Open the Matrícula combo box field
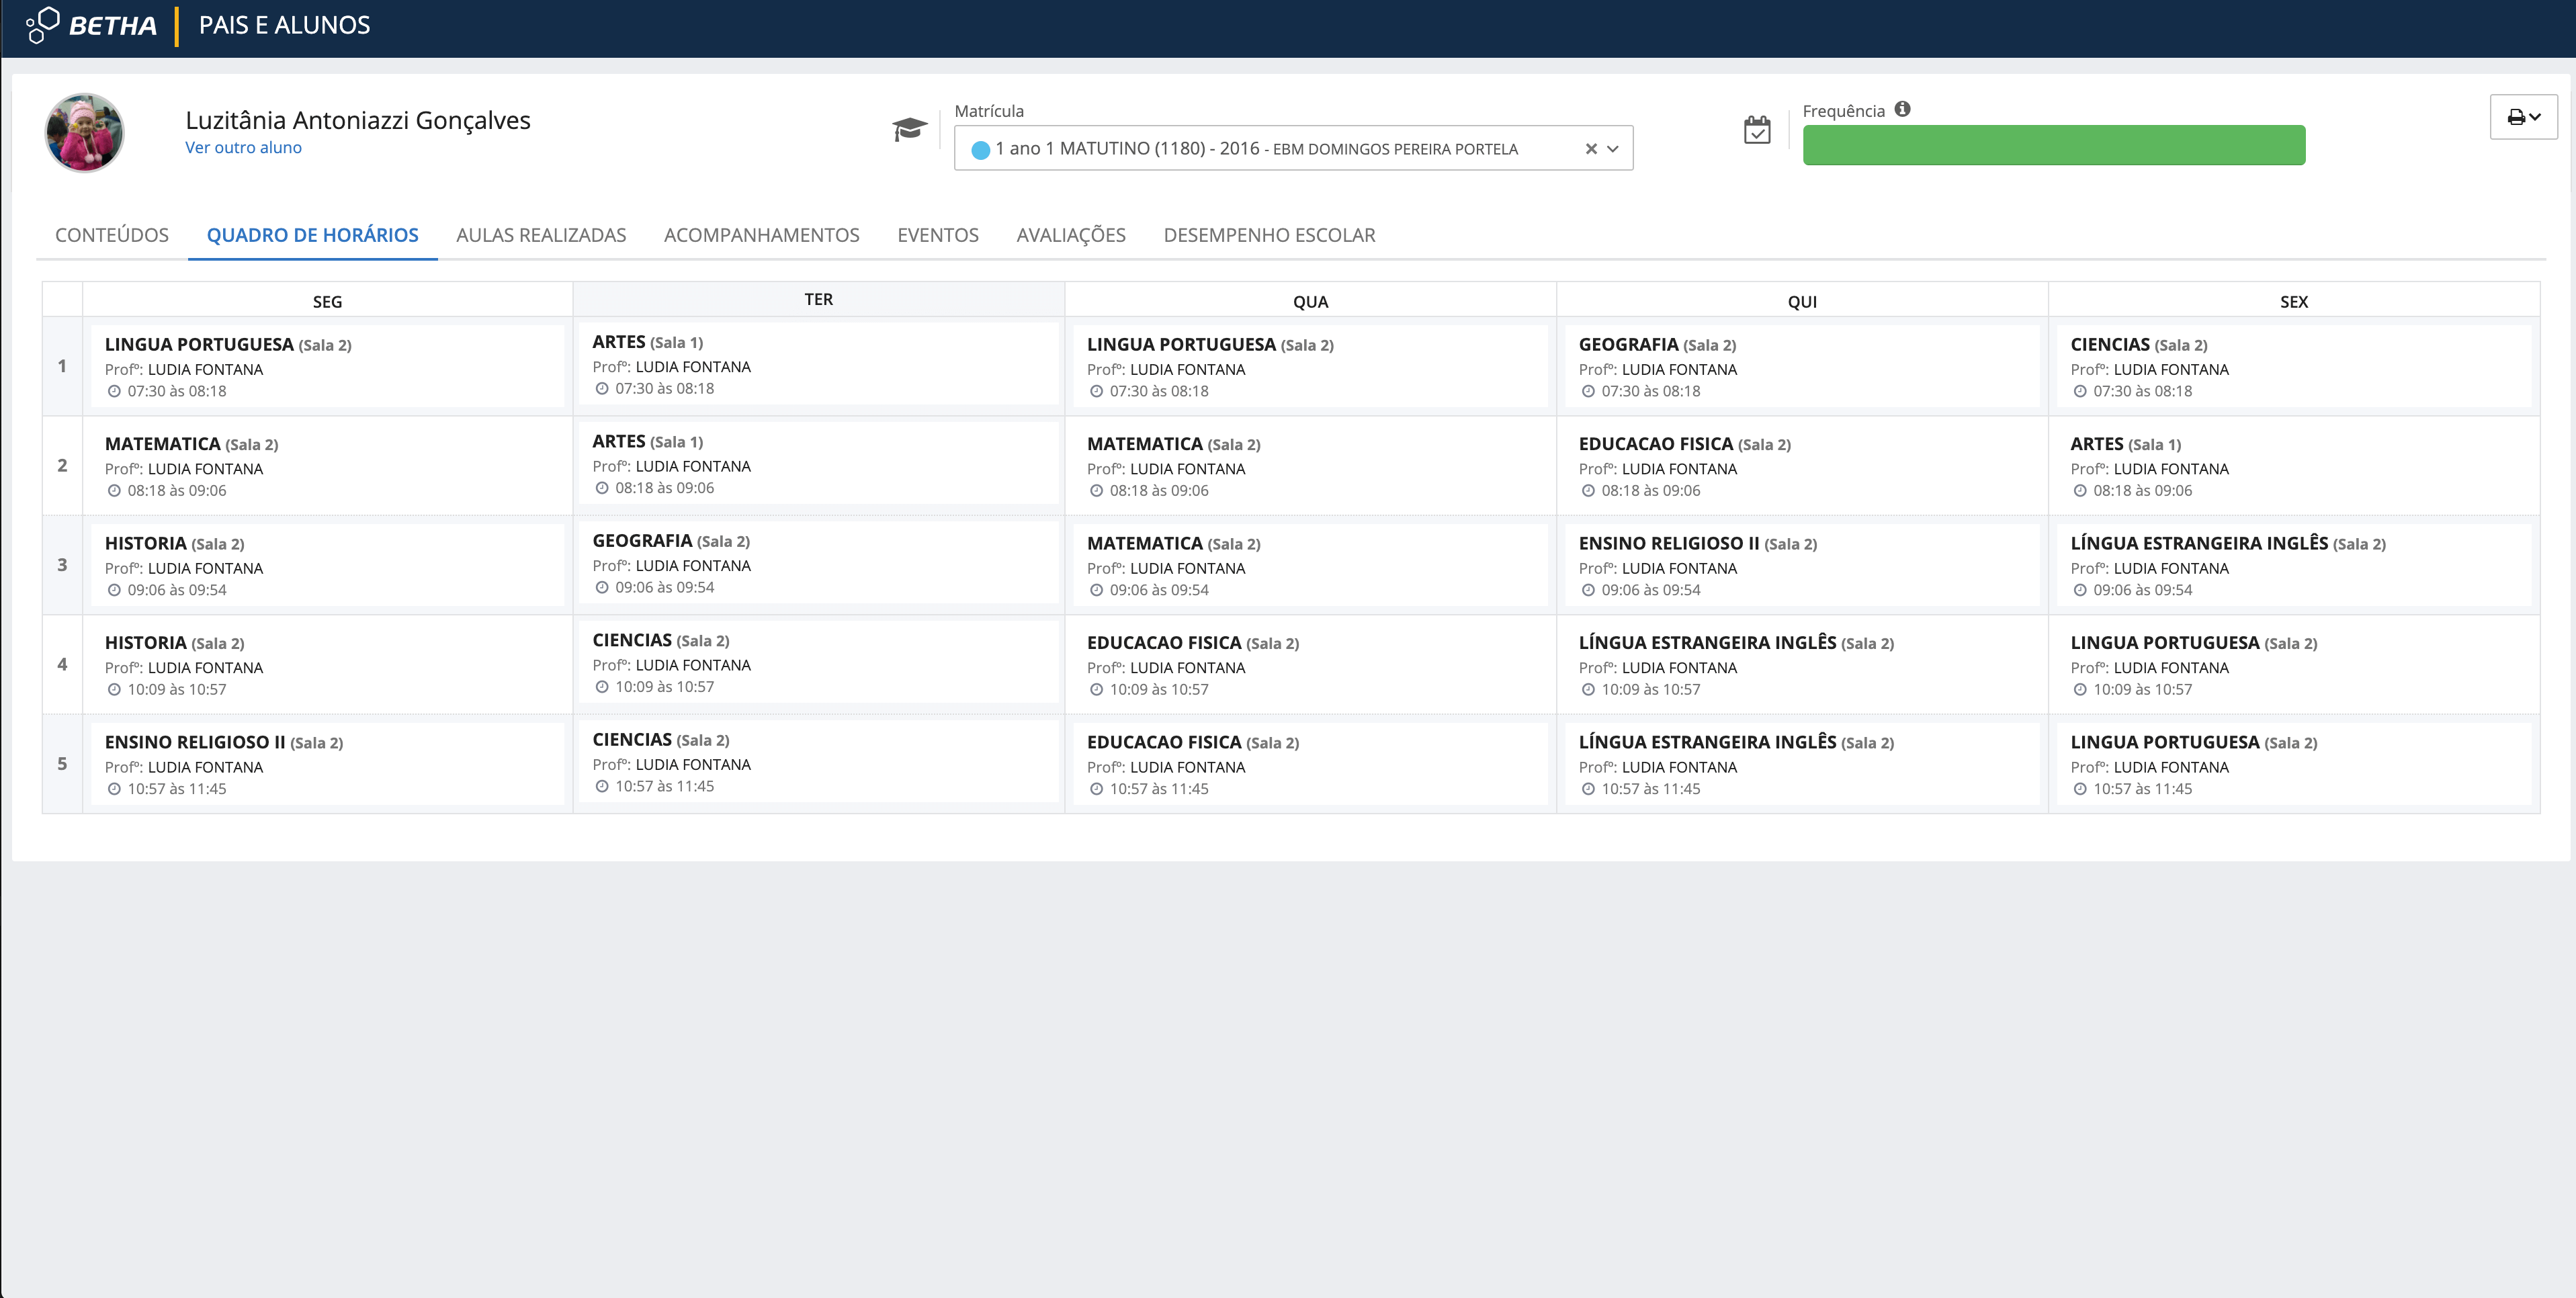 1270,149
